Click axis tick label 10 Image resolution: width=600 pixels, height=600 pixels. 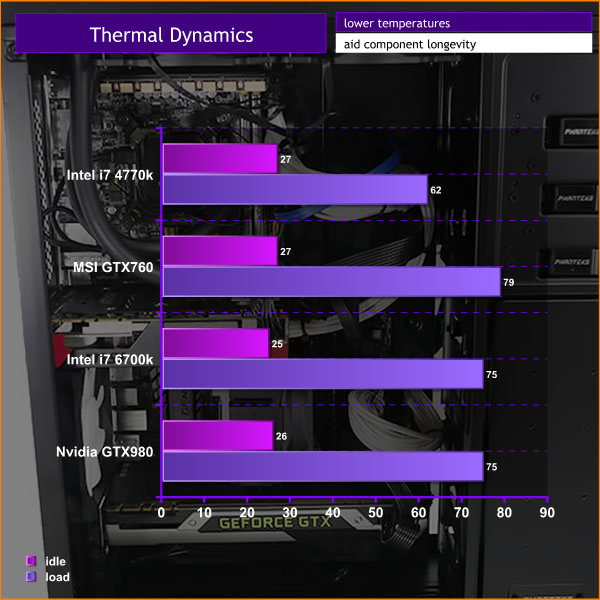click(204, 512)
